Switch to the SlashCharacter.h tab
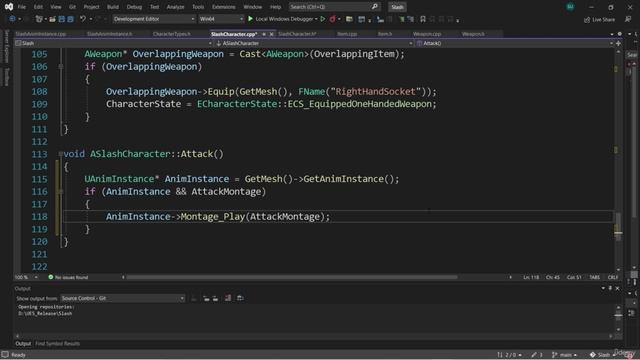 (x=297, y=34)
